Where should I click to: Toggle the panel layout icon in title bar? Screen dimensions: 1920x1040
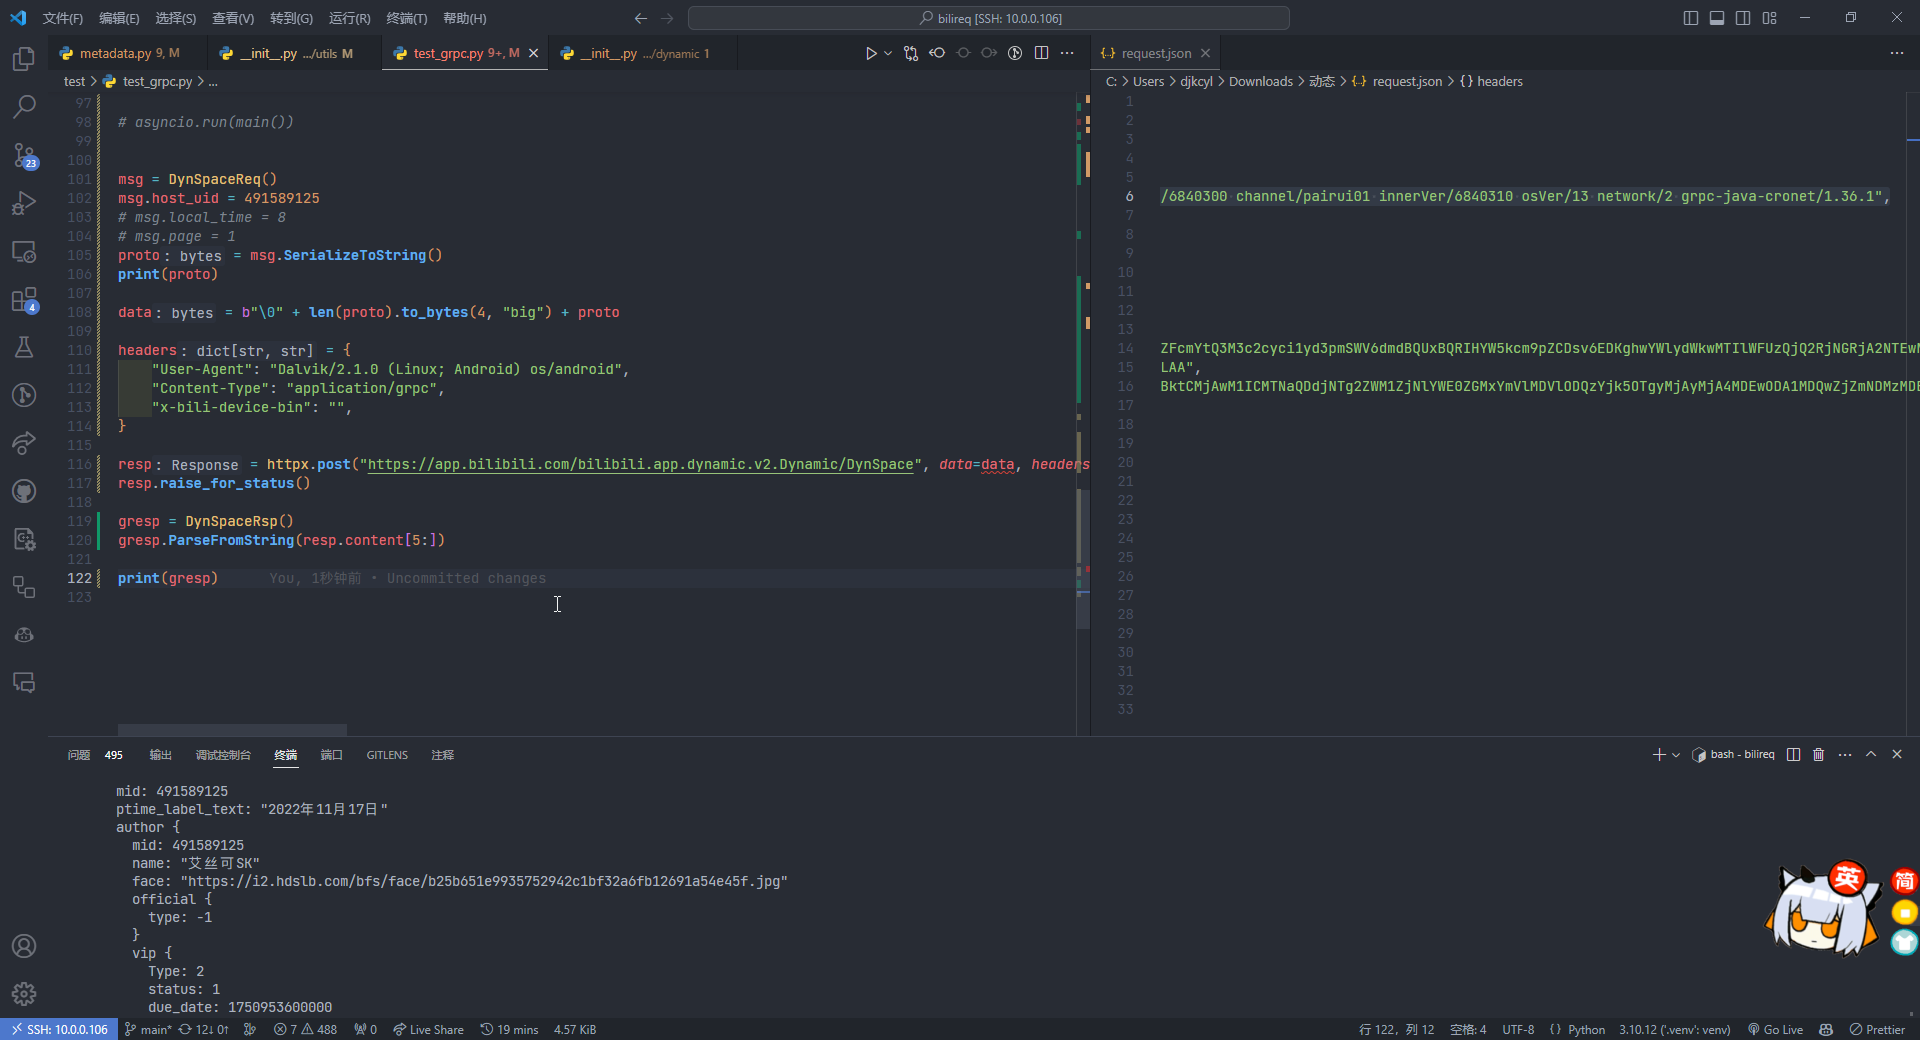point(1717,17)
